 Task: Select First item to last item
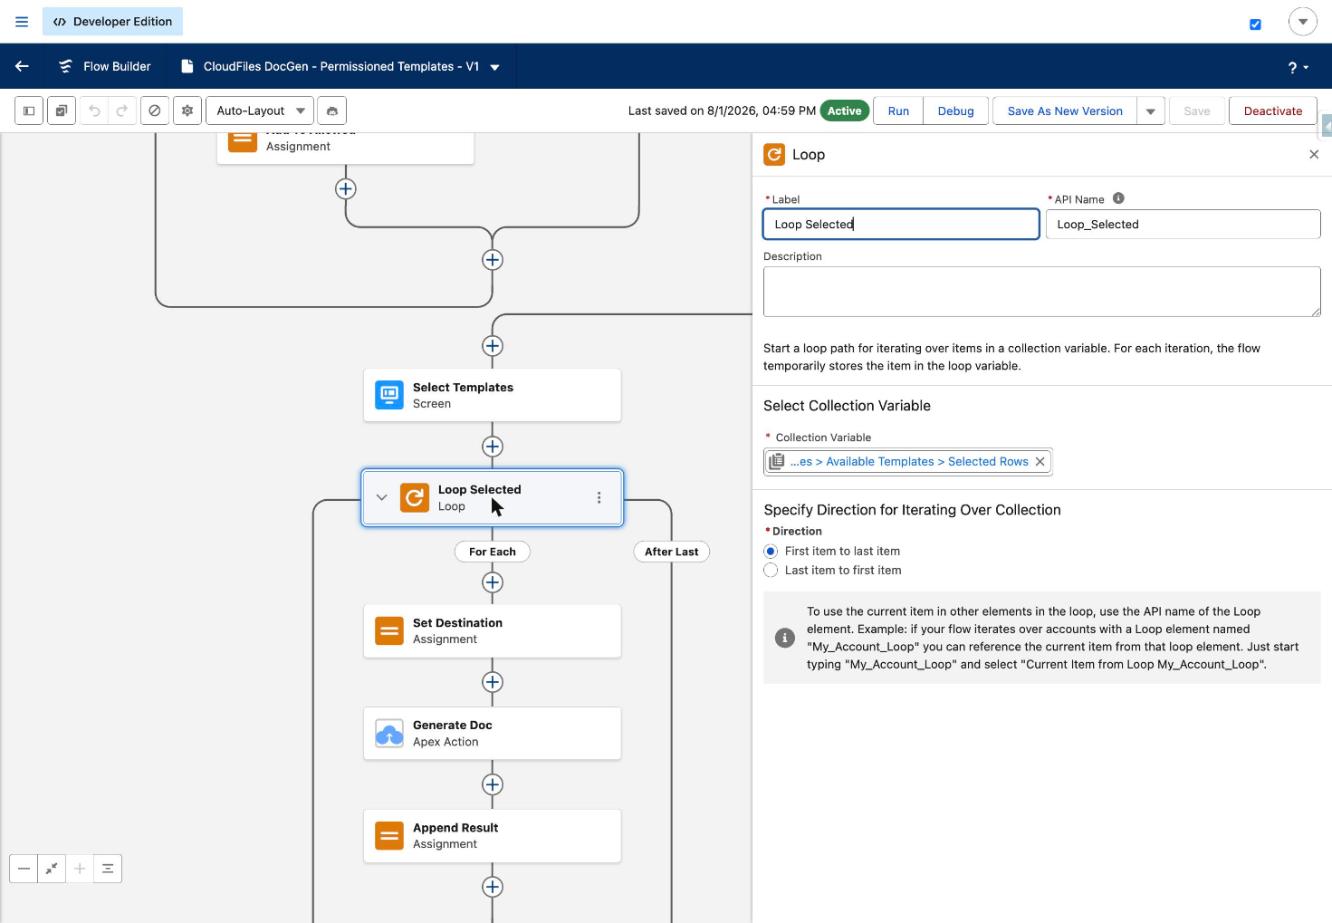click(x=770, y=551)
